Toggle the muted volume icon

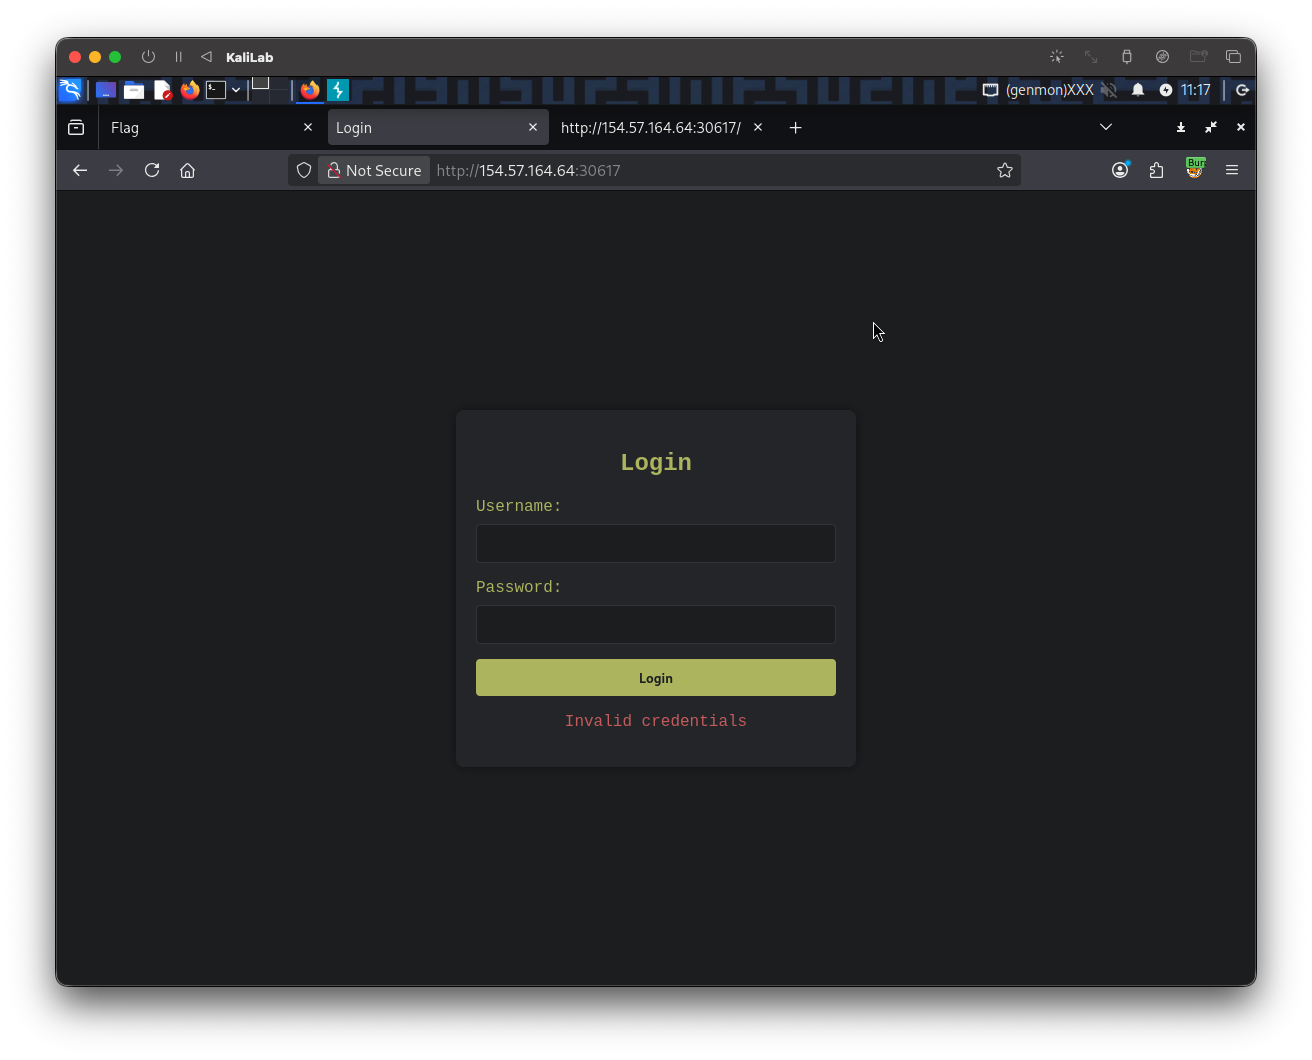[x=1109, y=90]
